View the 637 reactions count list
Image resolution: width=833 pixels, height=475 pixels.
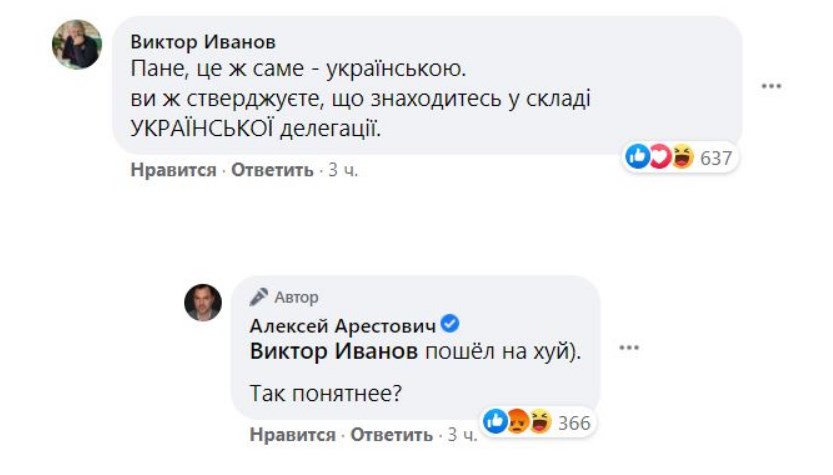click(716, 158)
